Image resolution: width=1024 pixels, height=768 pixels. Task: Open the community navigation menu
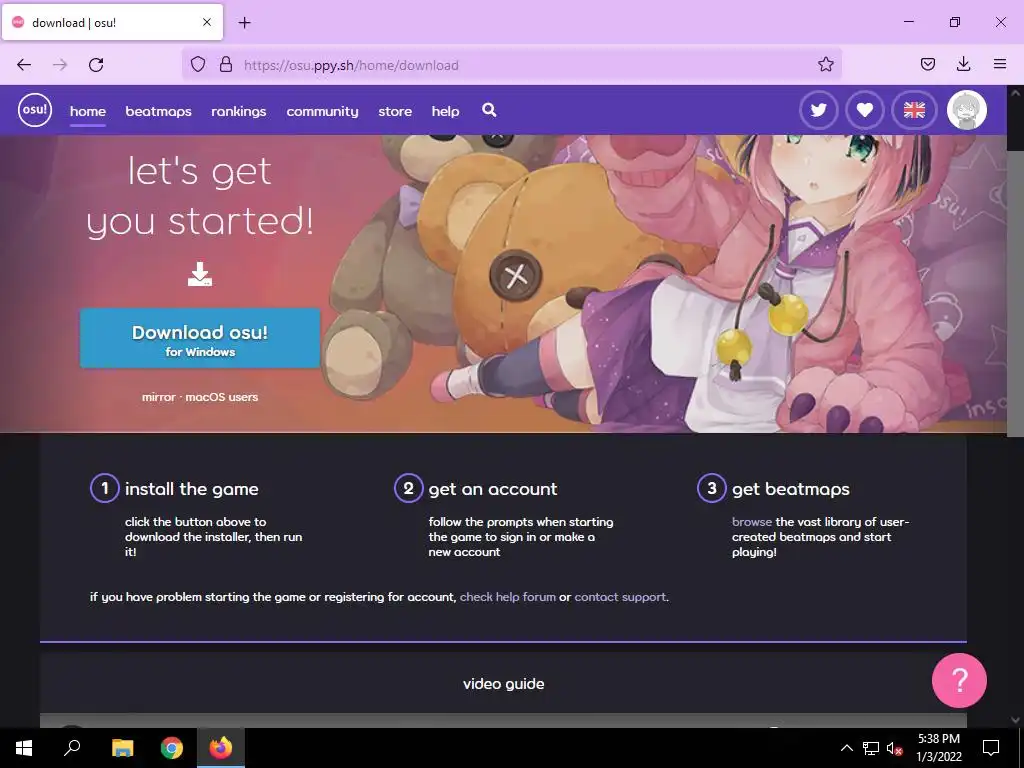323,111
